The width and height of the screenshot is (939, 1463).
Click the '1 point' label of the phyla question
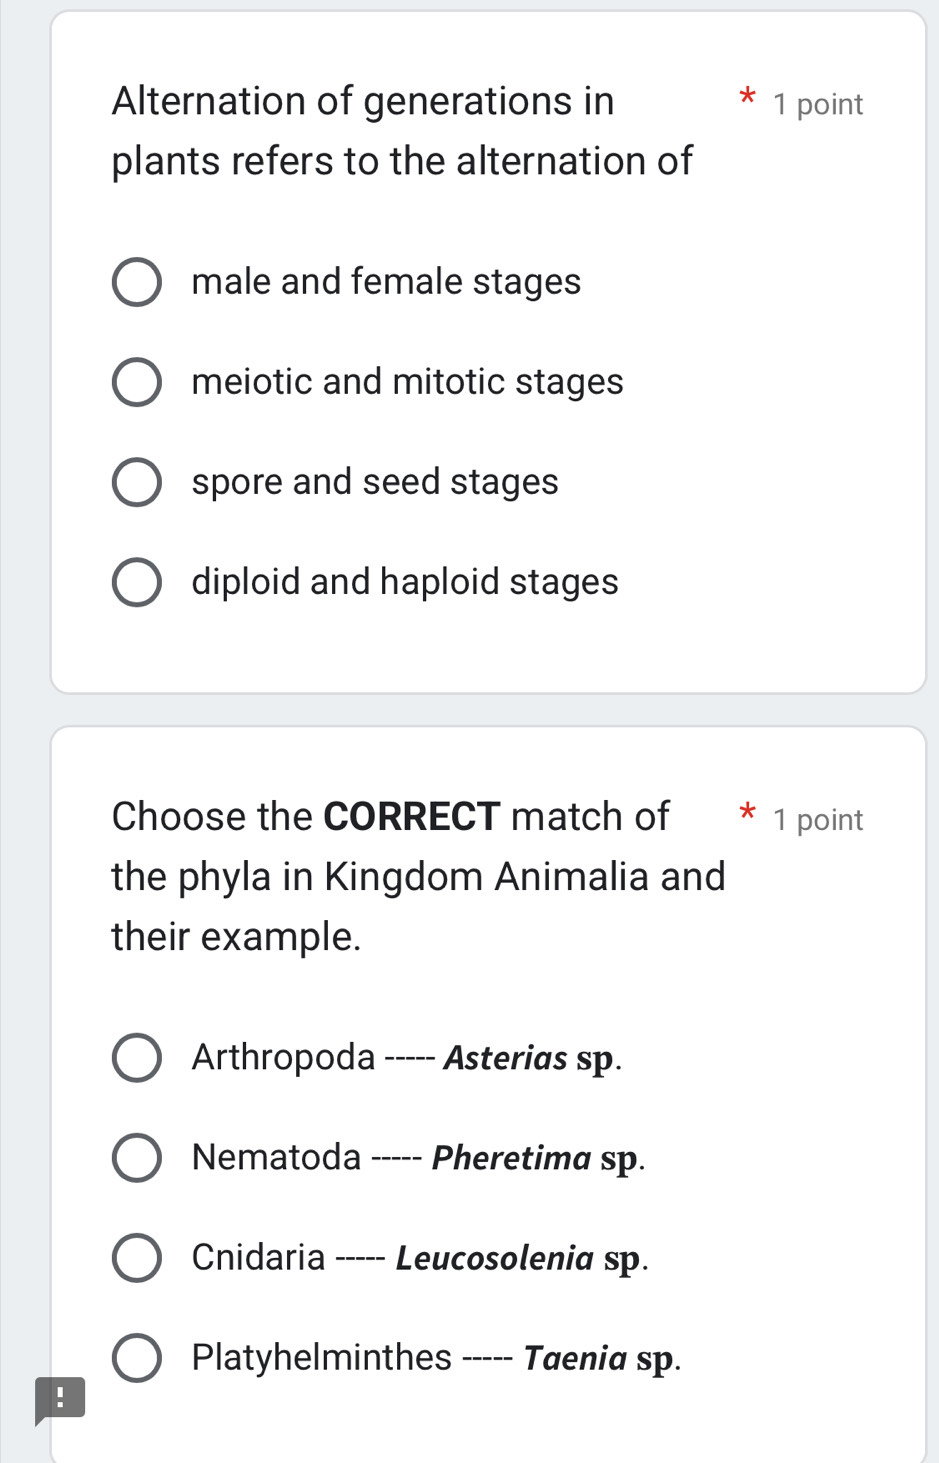click(x=818, y=820)
